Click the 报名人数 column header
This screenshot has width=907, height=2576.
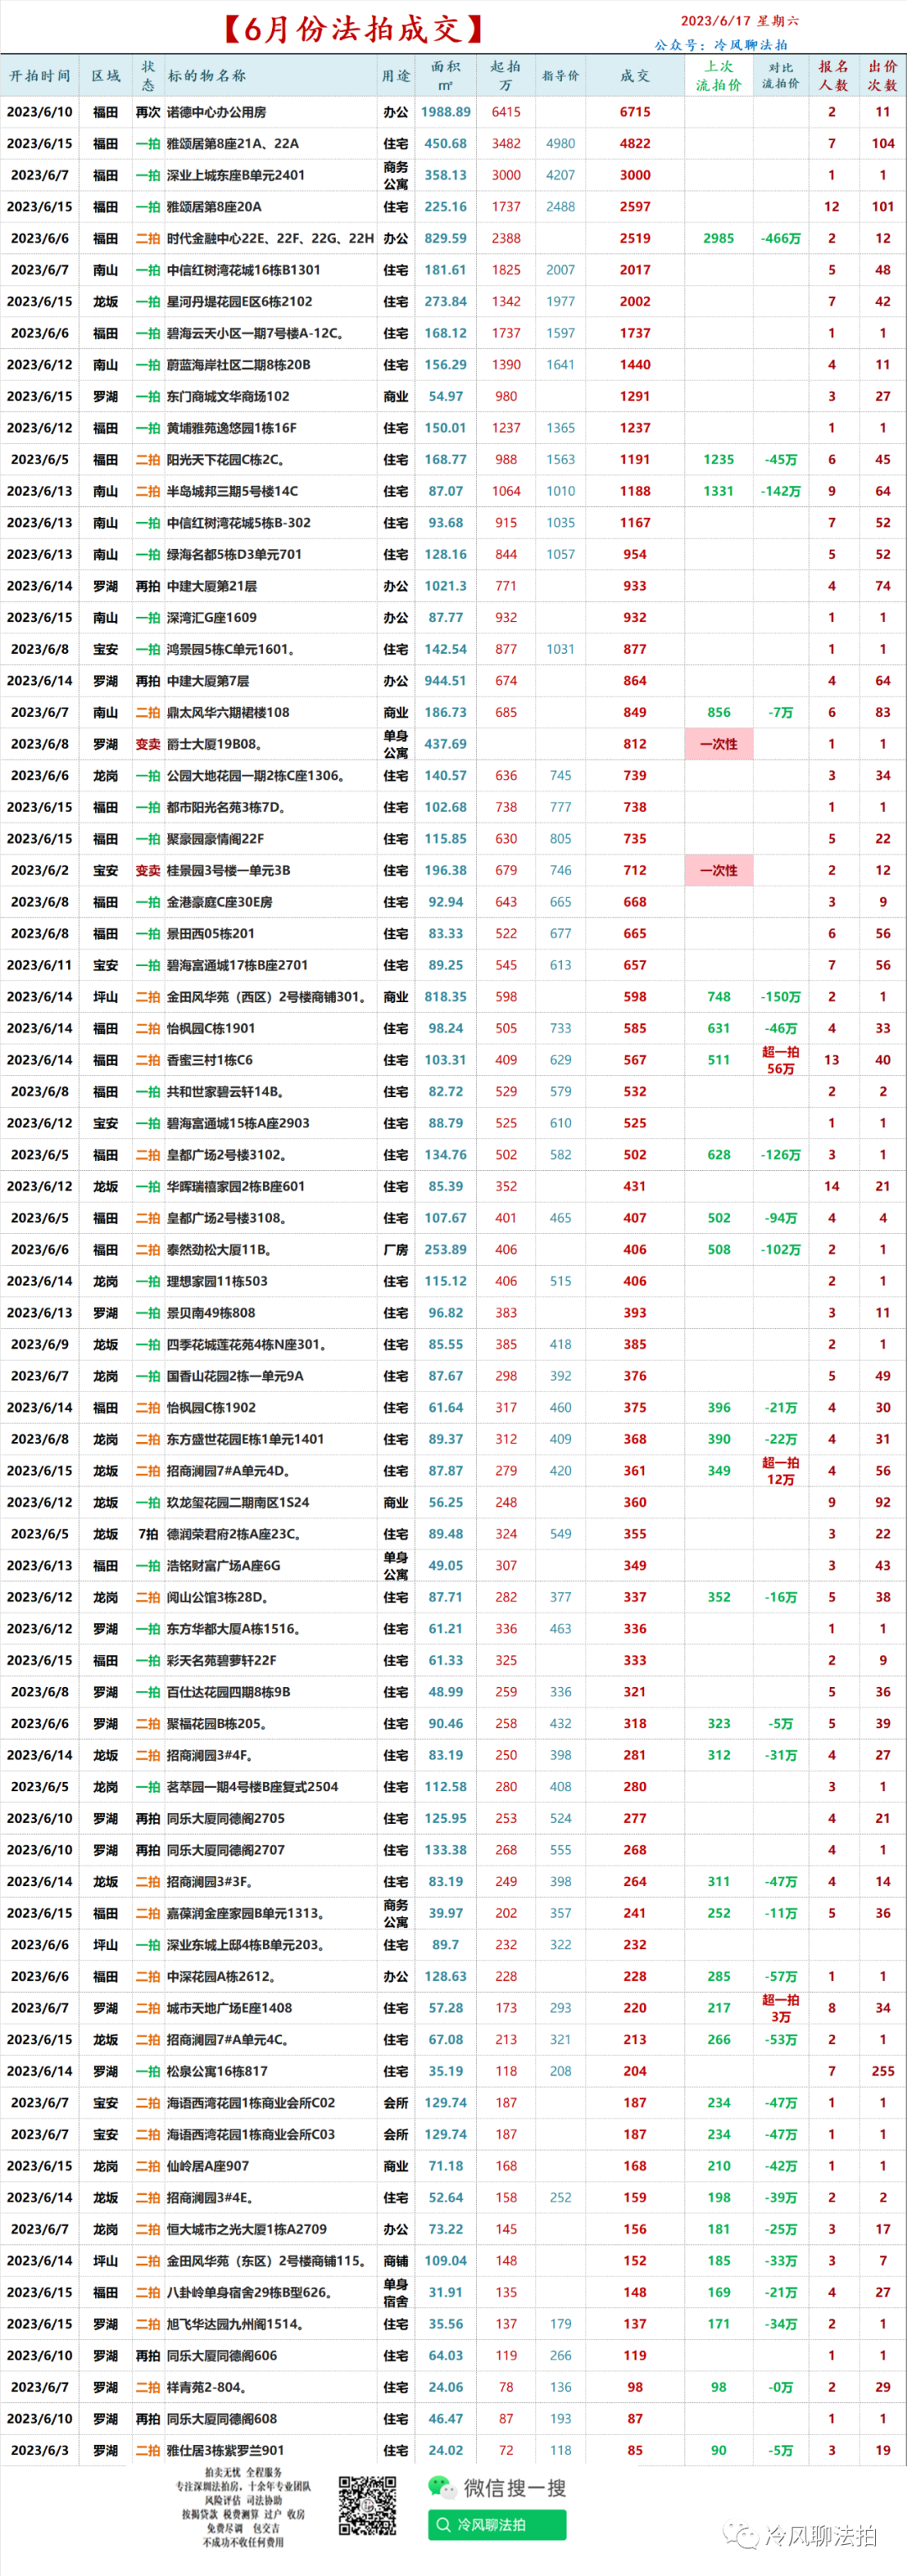tap(832, 75)
